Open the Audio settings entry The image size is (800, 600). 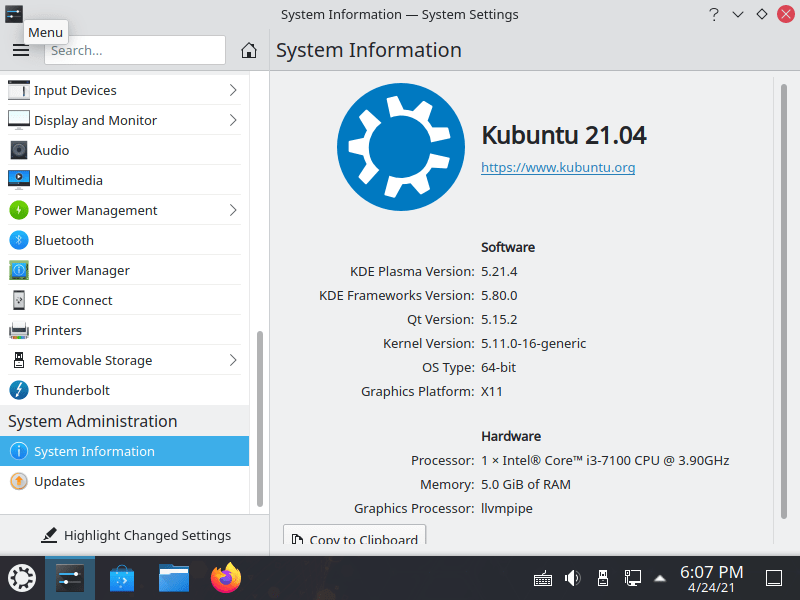point(124,150)
